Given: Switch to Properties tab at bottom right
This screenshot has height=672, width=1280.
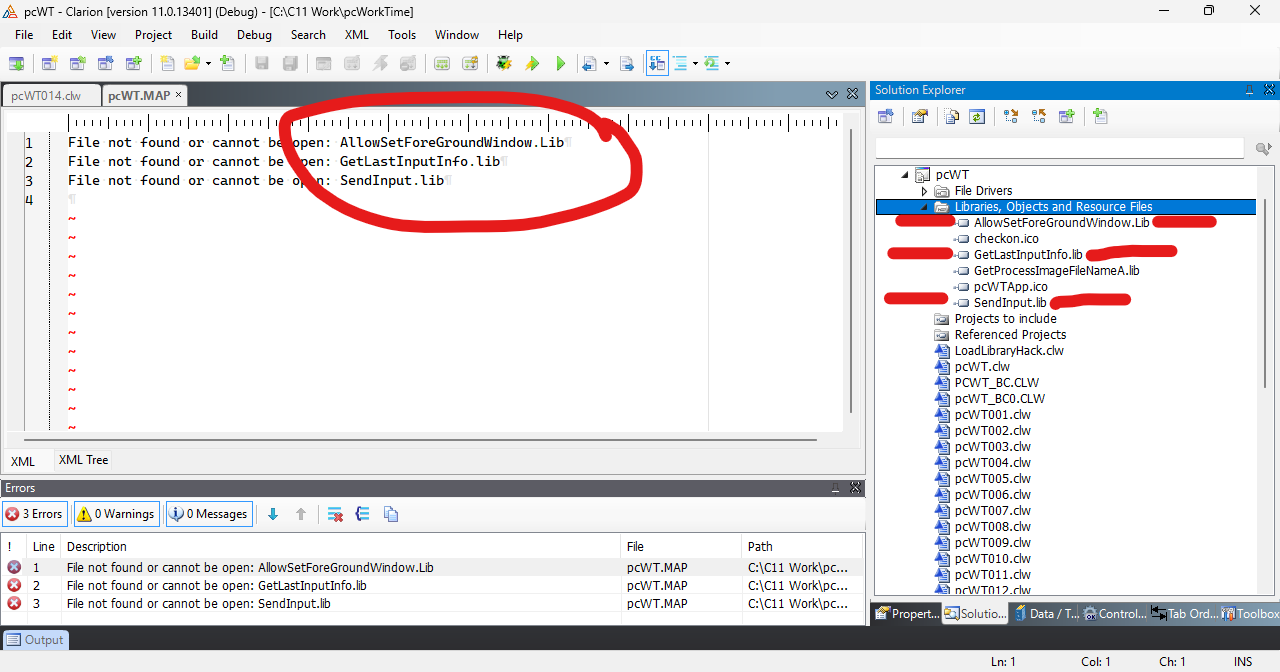Looking at the screenshot, I should coord(906,614).
